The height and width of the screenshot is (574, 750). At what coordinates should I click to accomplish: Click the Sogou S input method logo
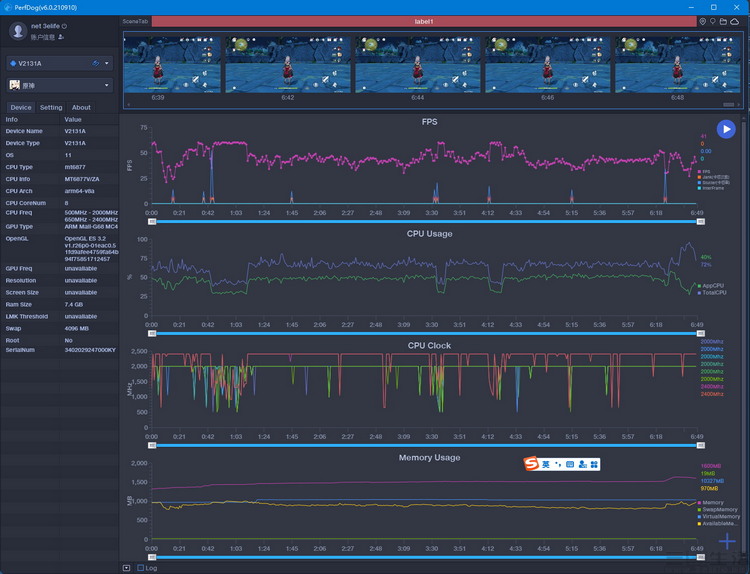point(531,464)
